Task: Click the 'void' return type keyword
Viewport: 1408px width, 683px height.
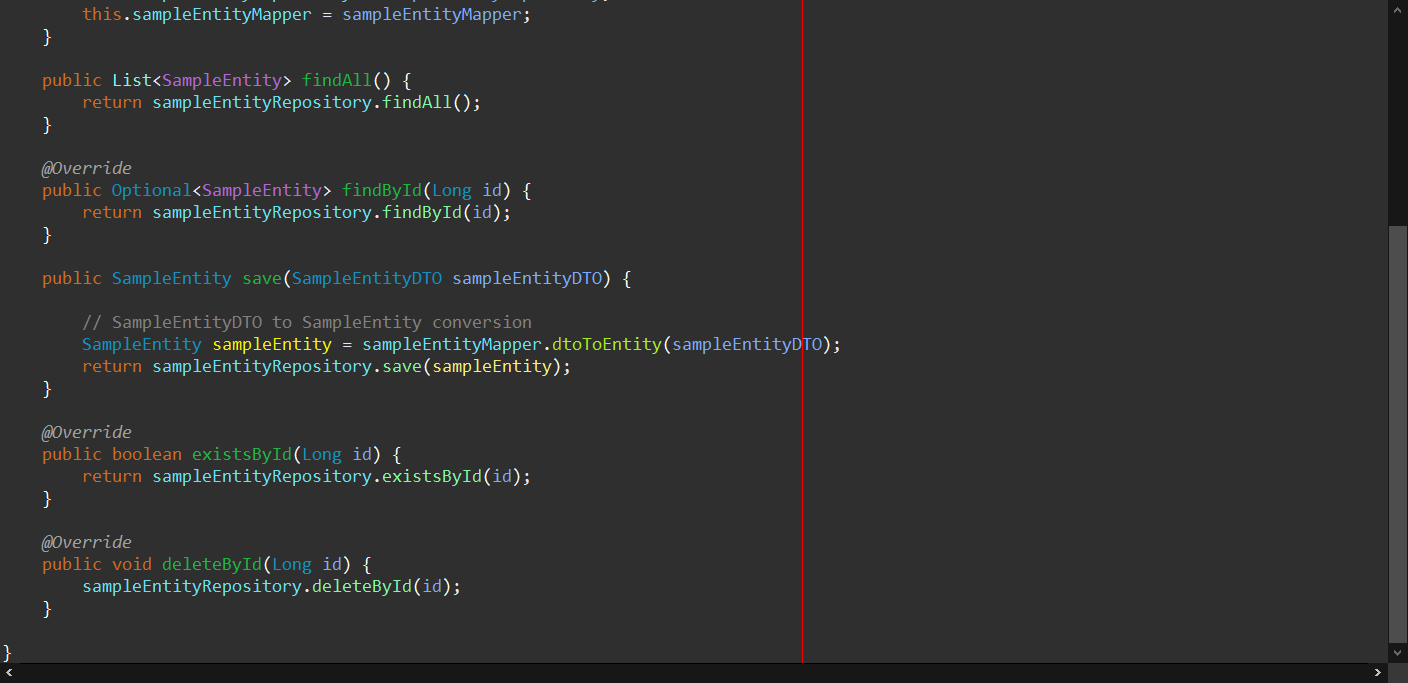Action: coord(132,564)
